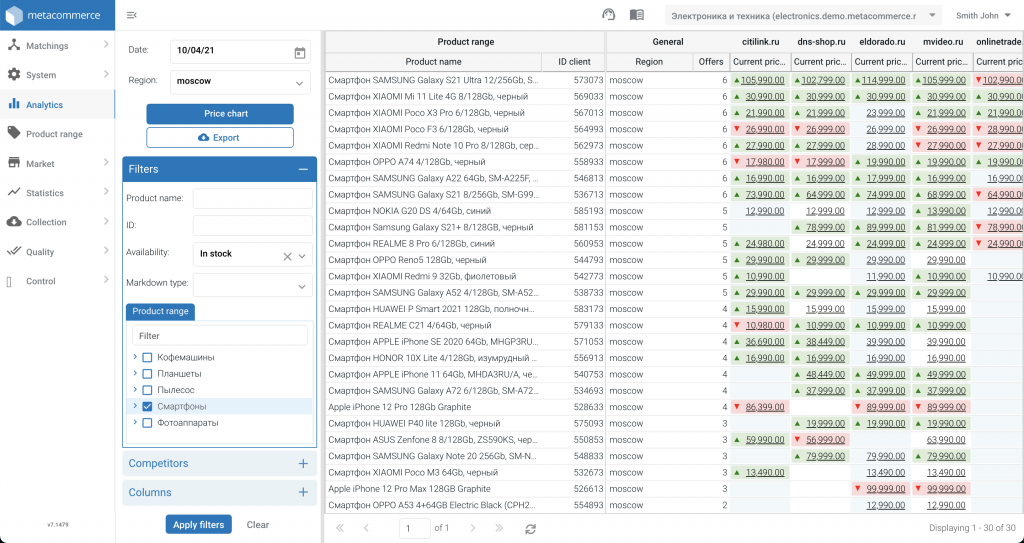Check the Кофемашины checkbox
Image resolution: width=1024 pixels, height=543 pixels.
click(x=147, y=357)
